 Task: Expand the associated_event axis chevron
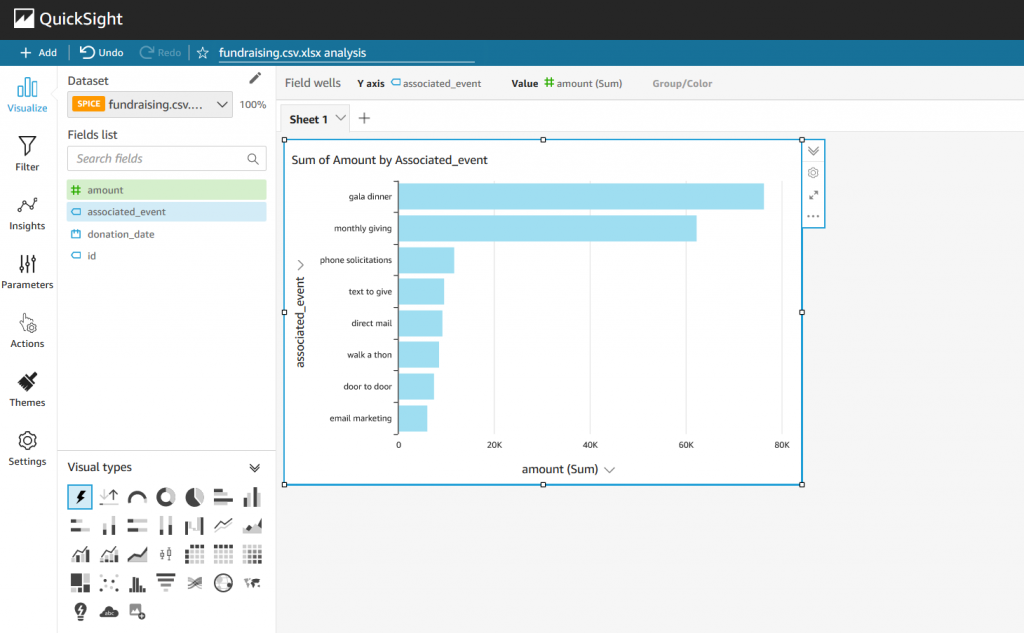(x=300, y=265)
